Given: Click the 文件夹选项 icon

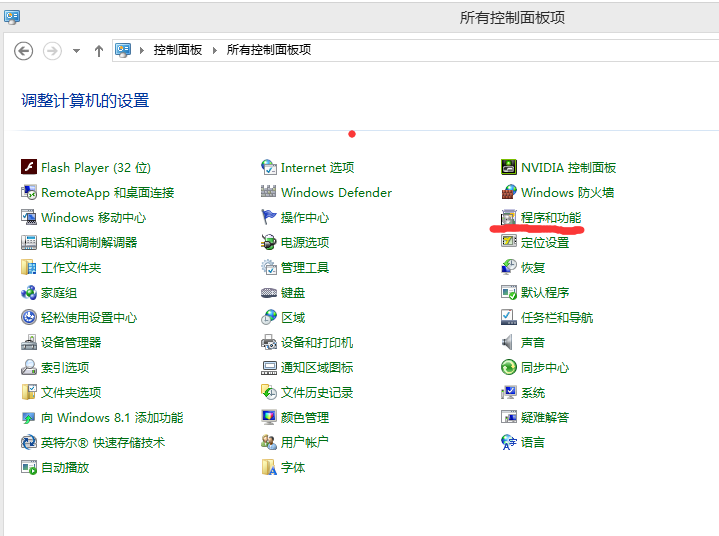Looking at the screenshot, I should [x=29, y=392].
